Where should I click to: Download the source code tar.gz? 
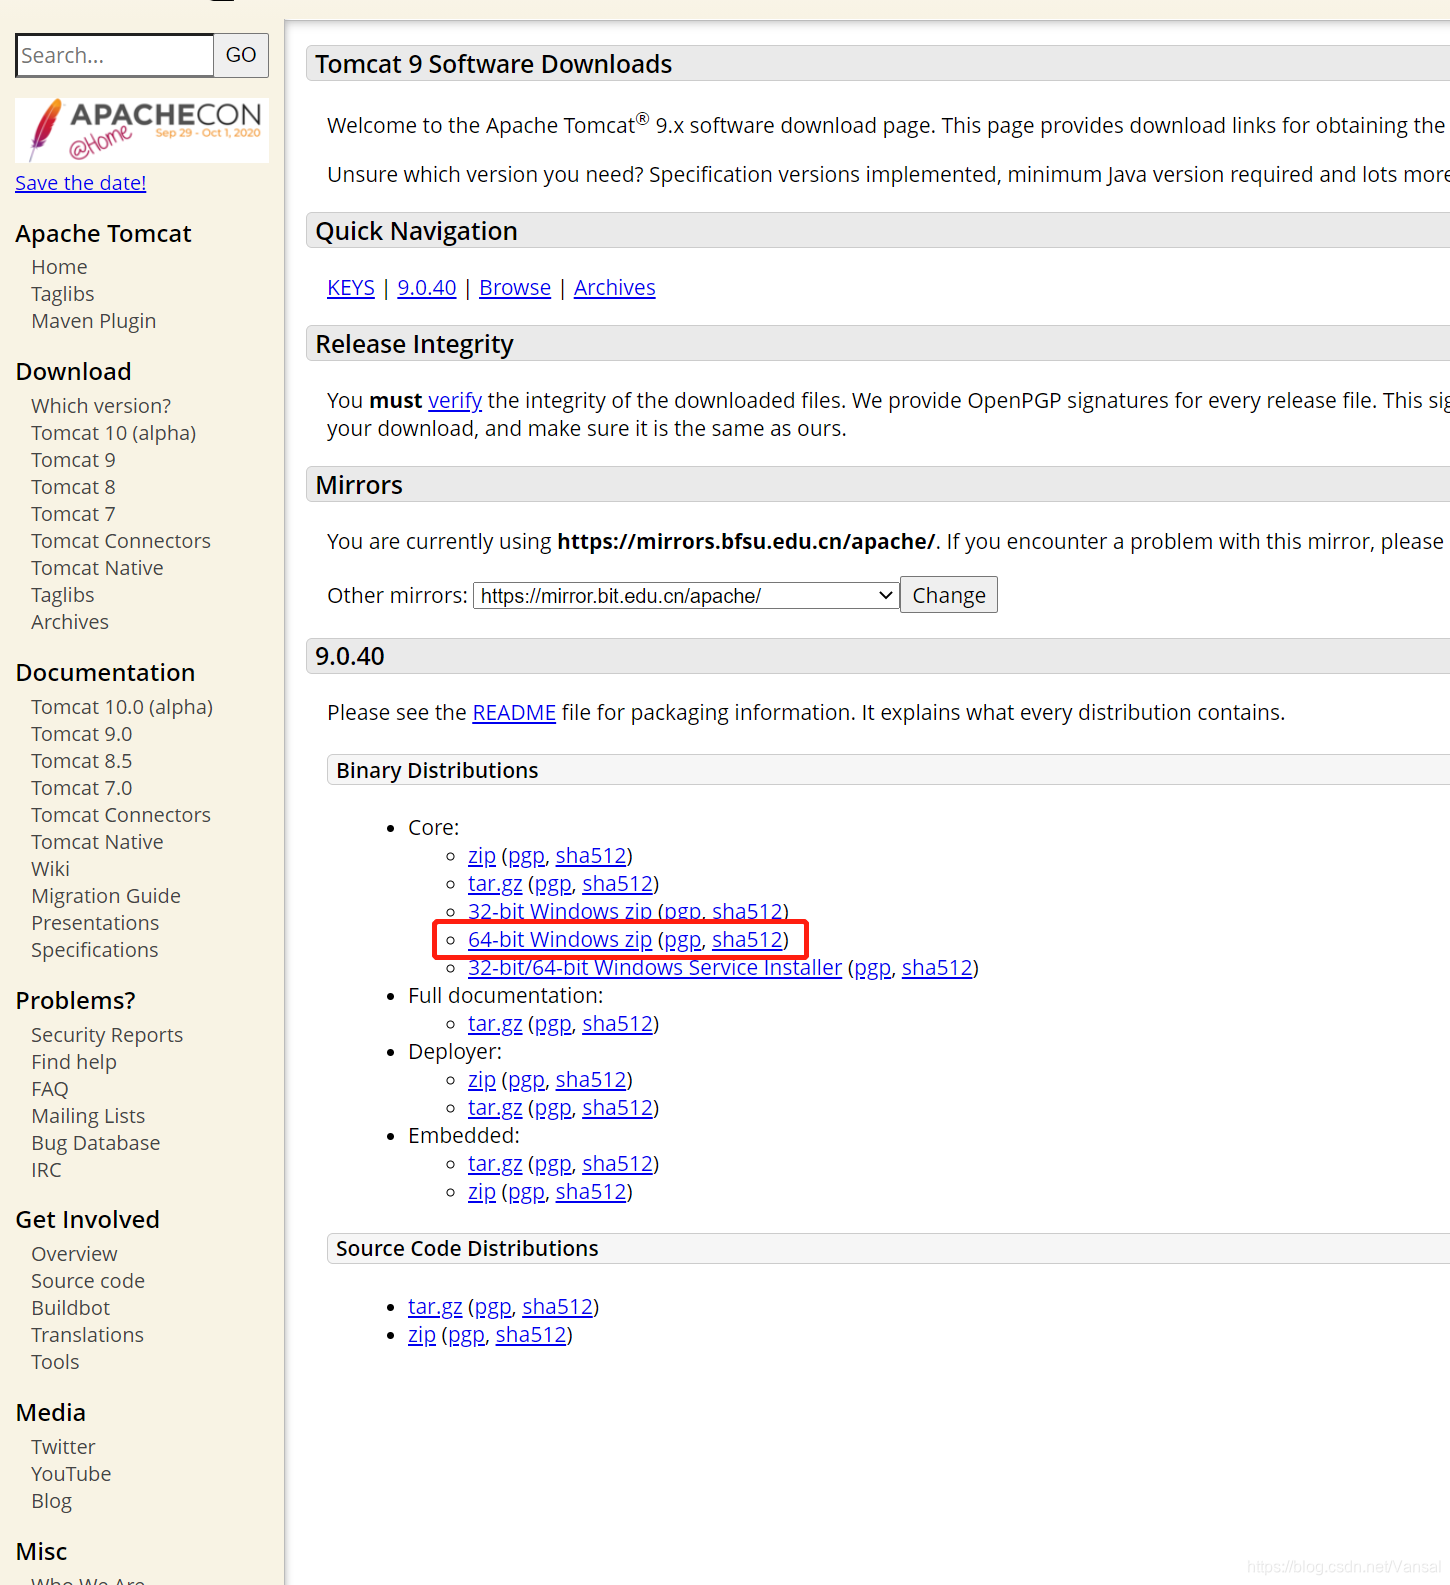[435, 1307]
